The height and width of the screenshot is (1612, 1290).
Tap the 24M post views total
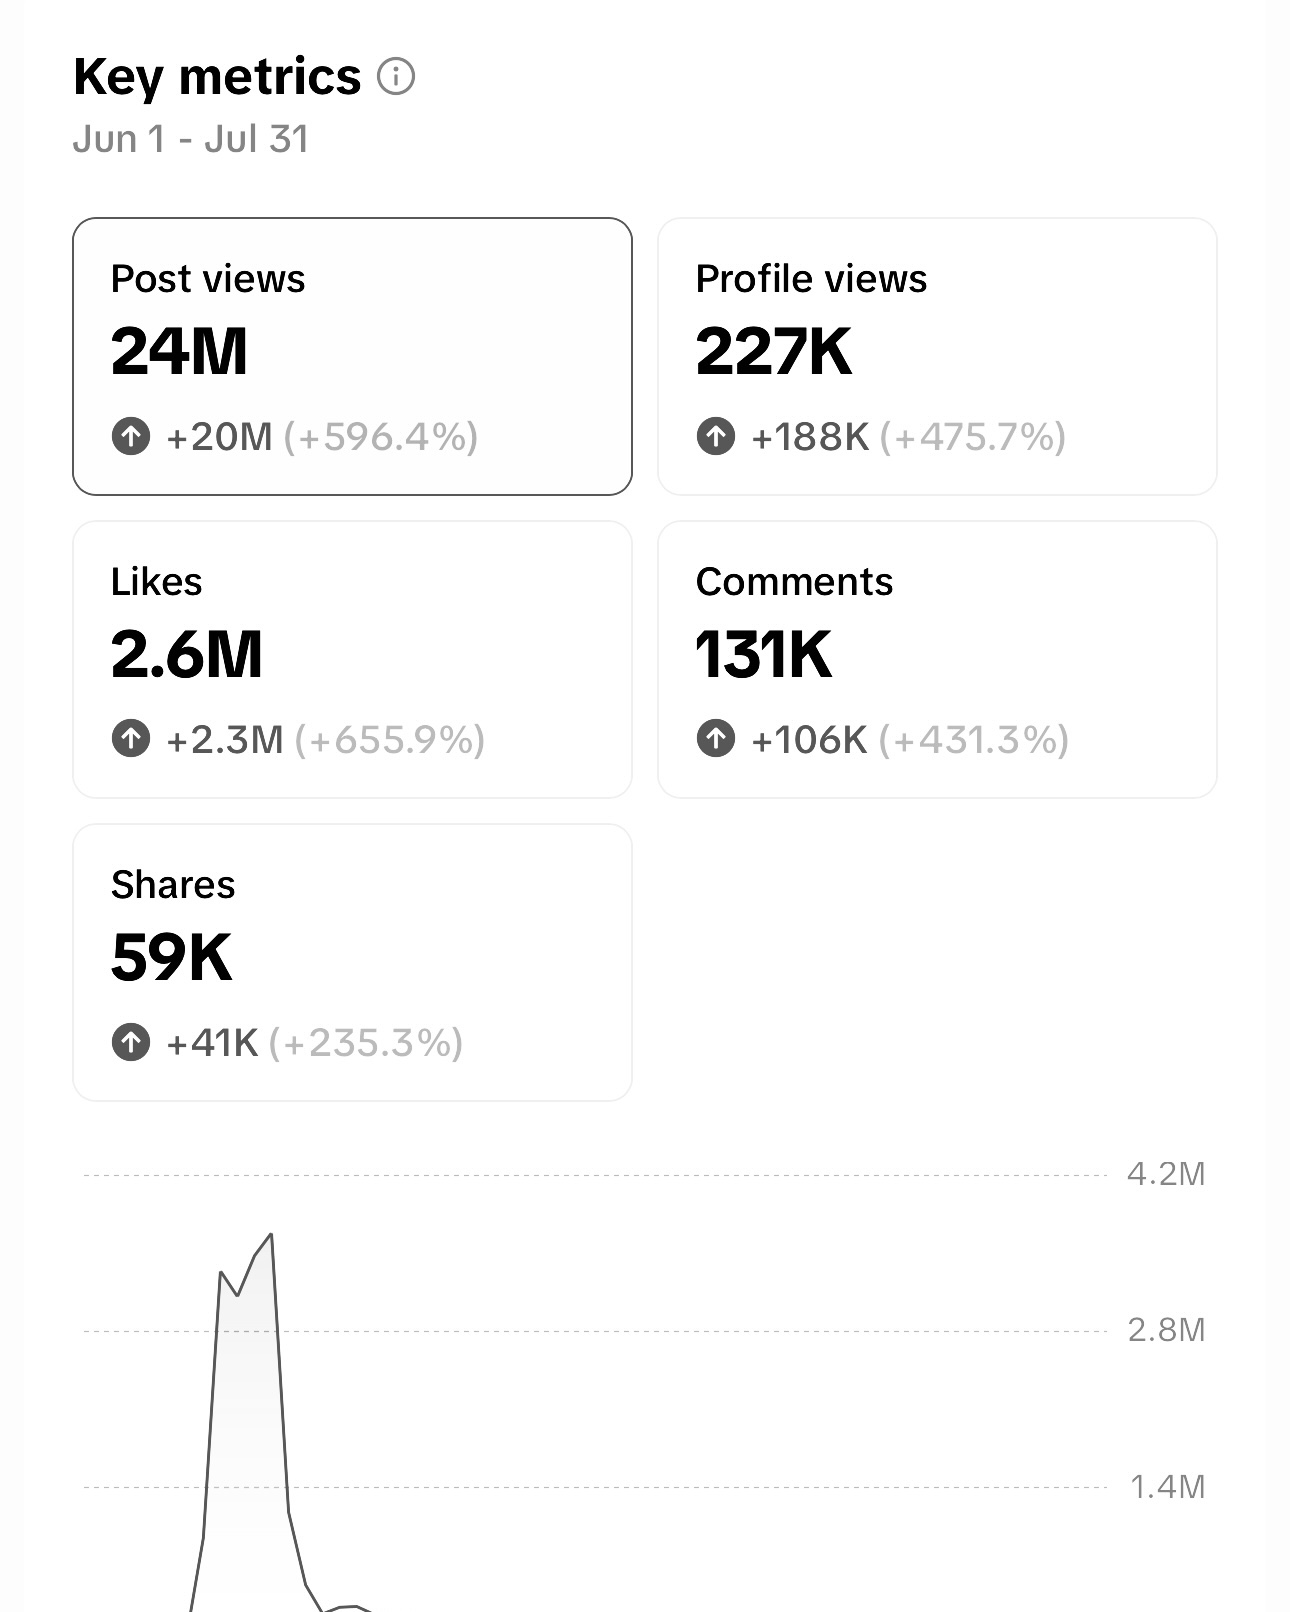tap(179, 352)
